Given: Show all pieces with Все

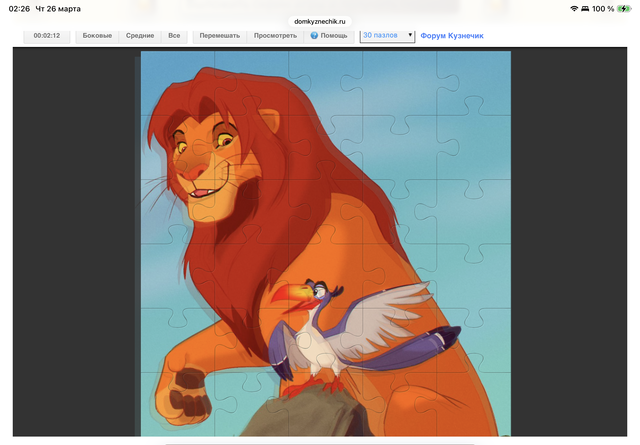Looking at the screenshot, I should 174,35.
